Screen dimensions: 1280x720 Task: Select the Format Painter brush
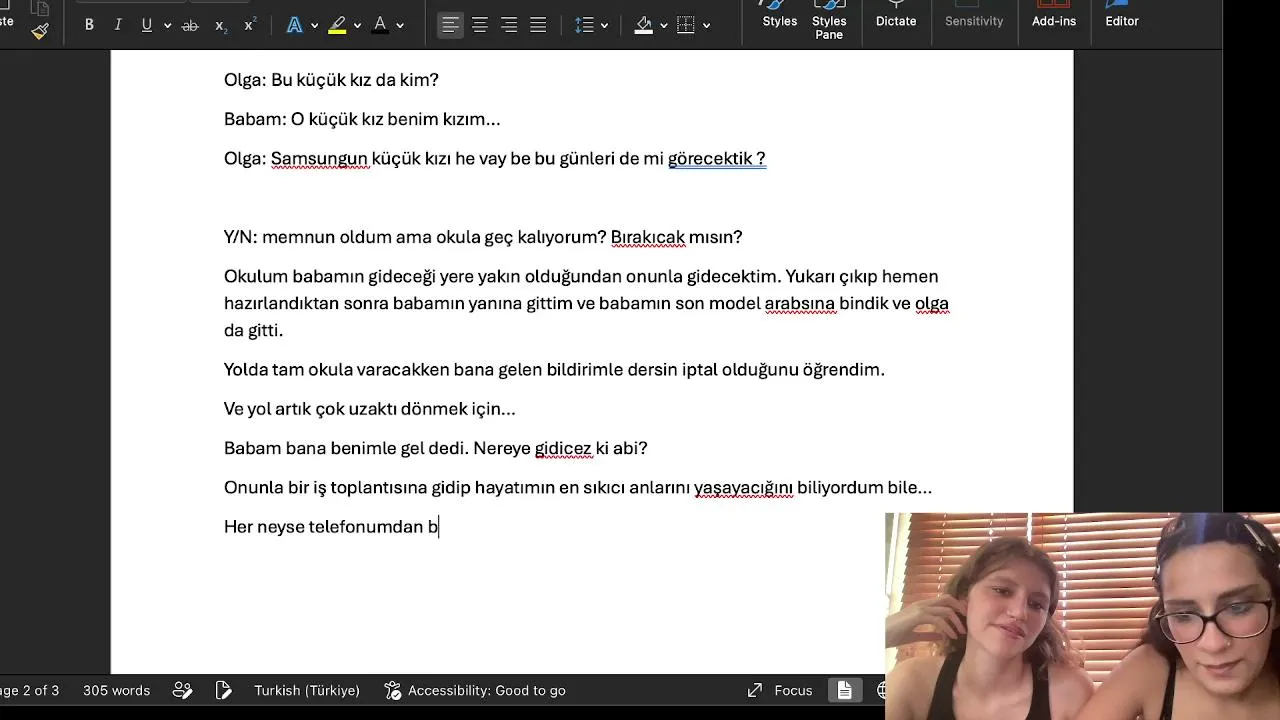(x=39, y=31)
